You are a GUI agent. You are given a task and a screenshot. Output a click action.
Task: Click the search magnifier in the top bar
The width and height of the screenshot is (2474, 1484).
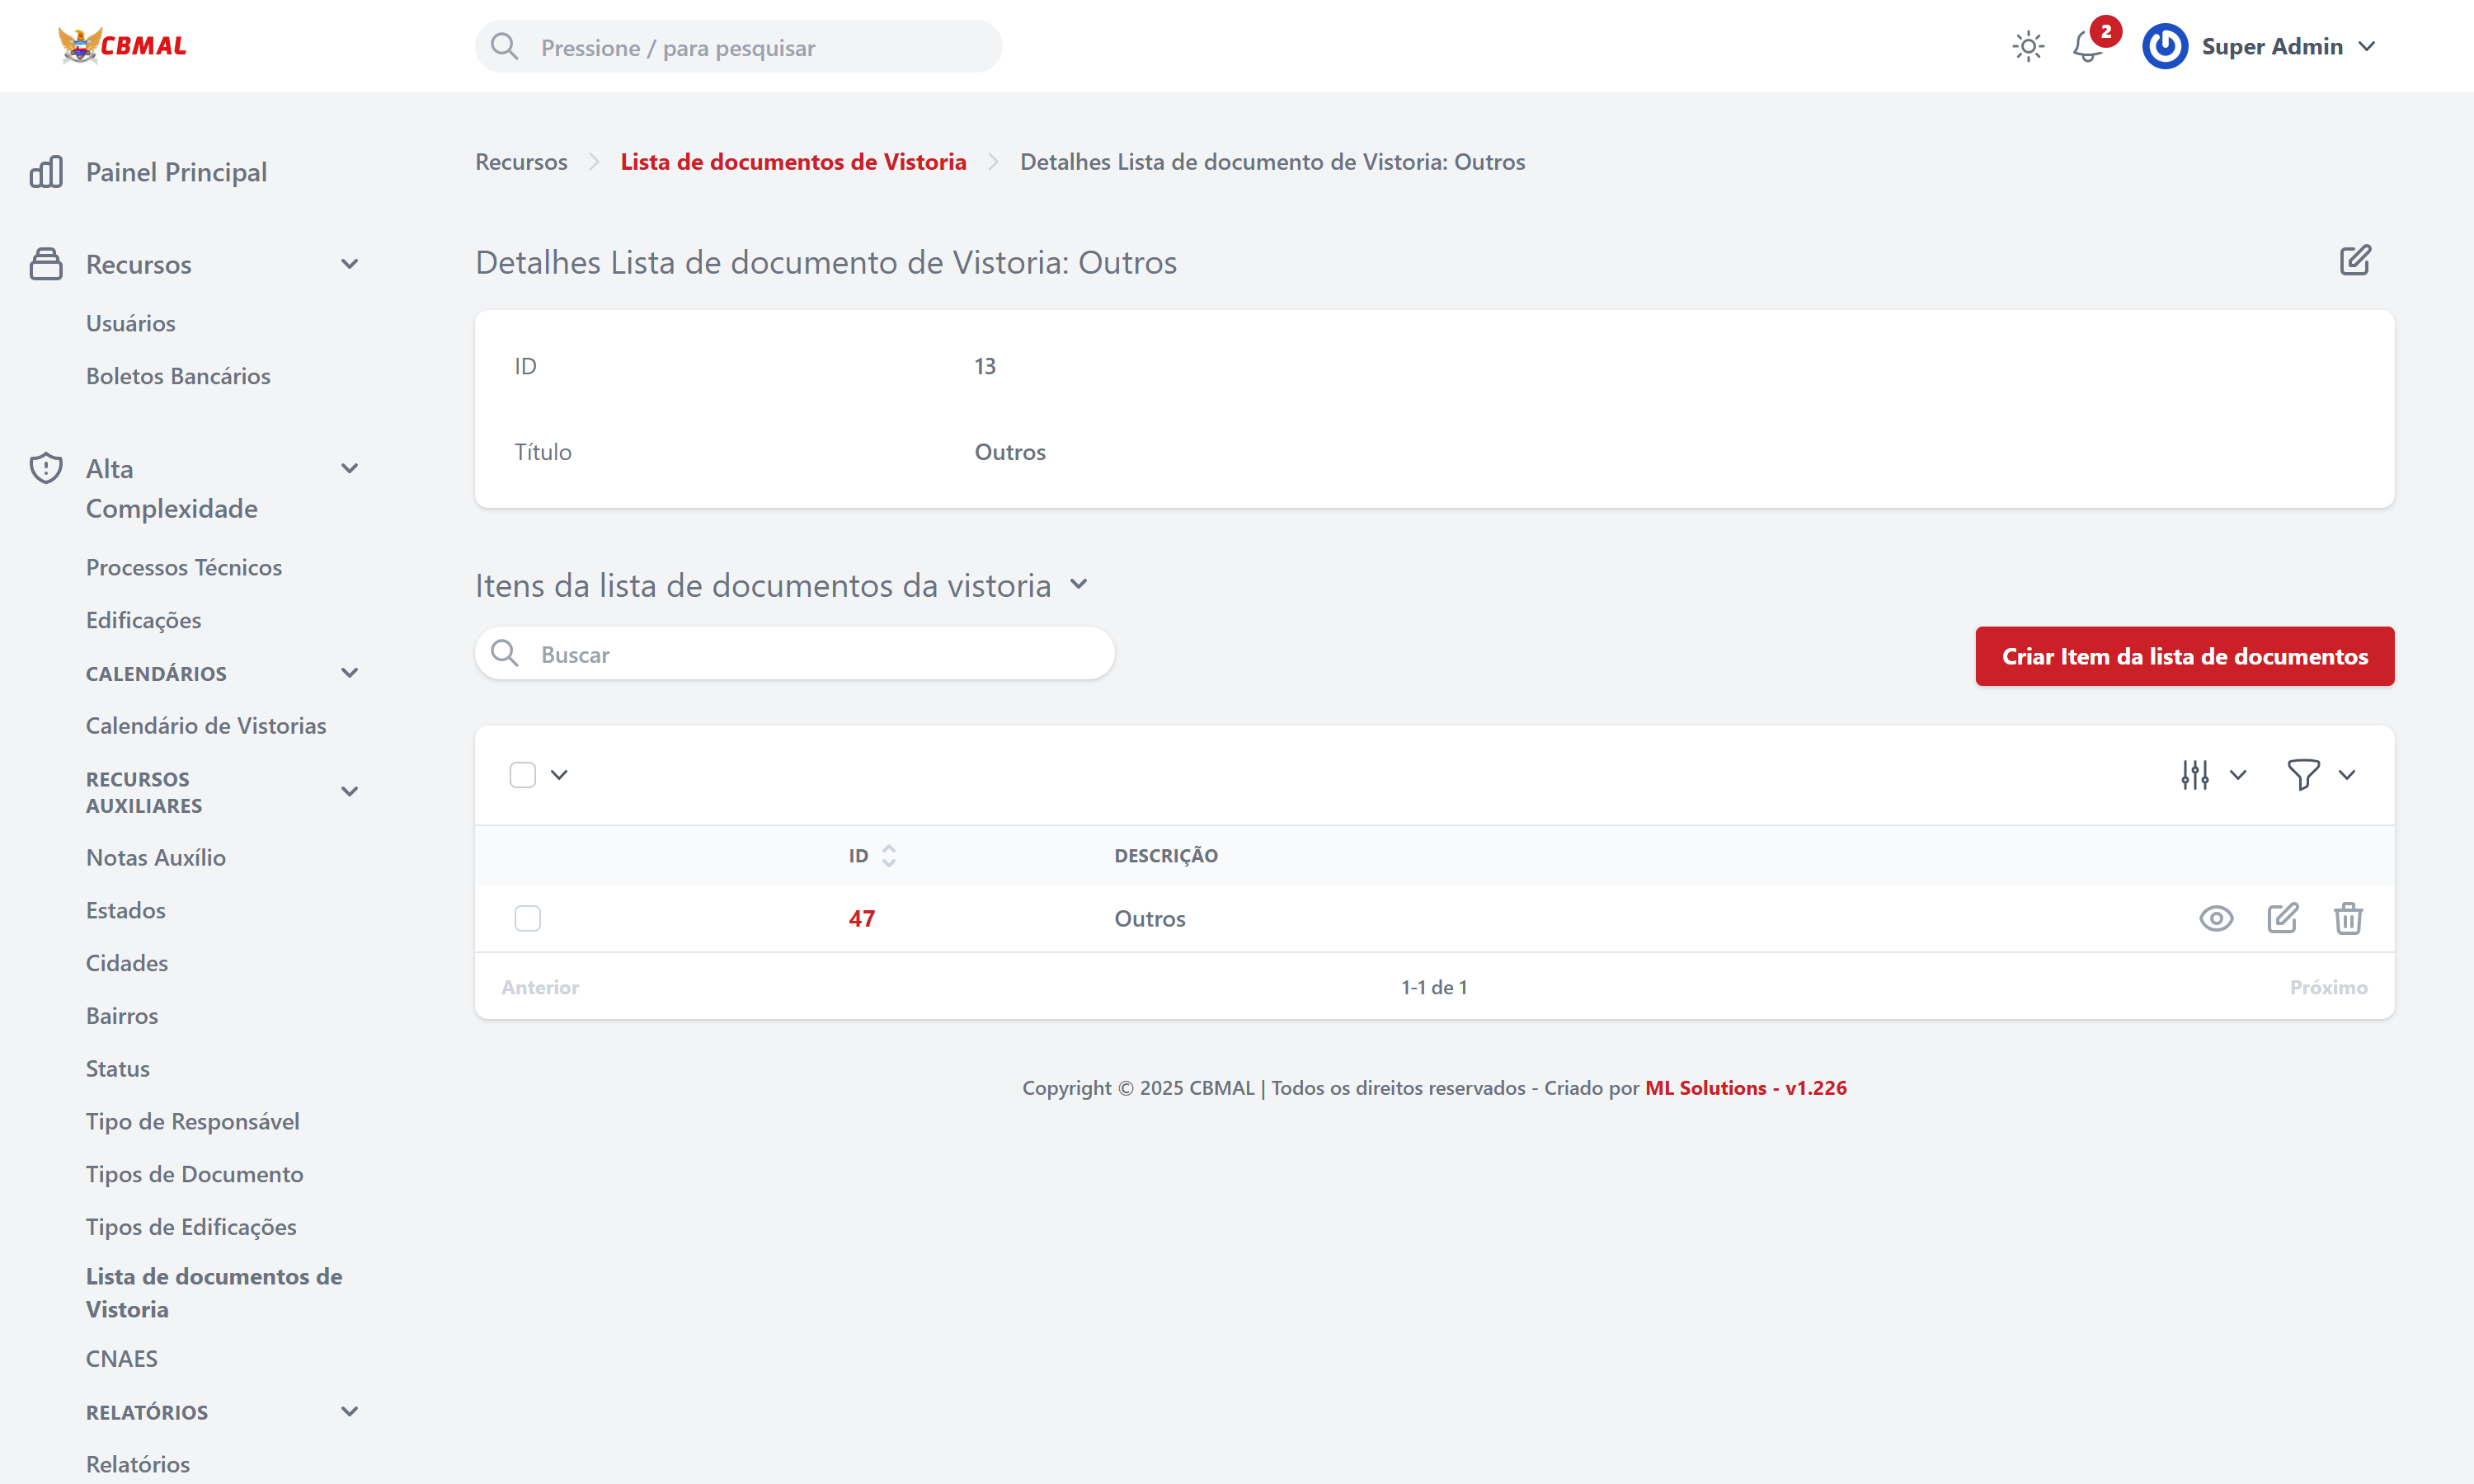click(505, 46)
